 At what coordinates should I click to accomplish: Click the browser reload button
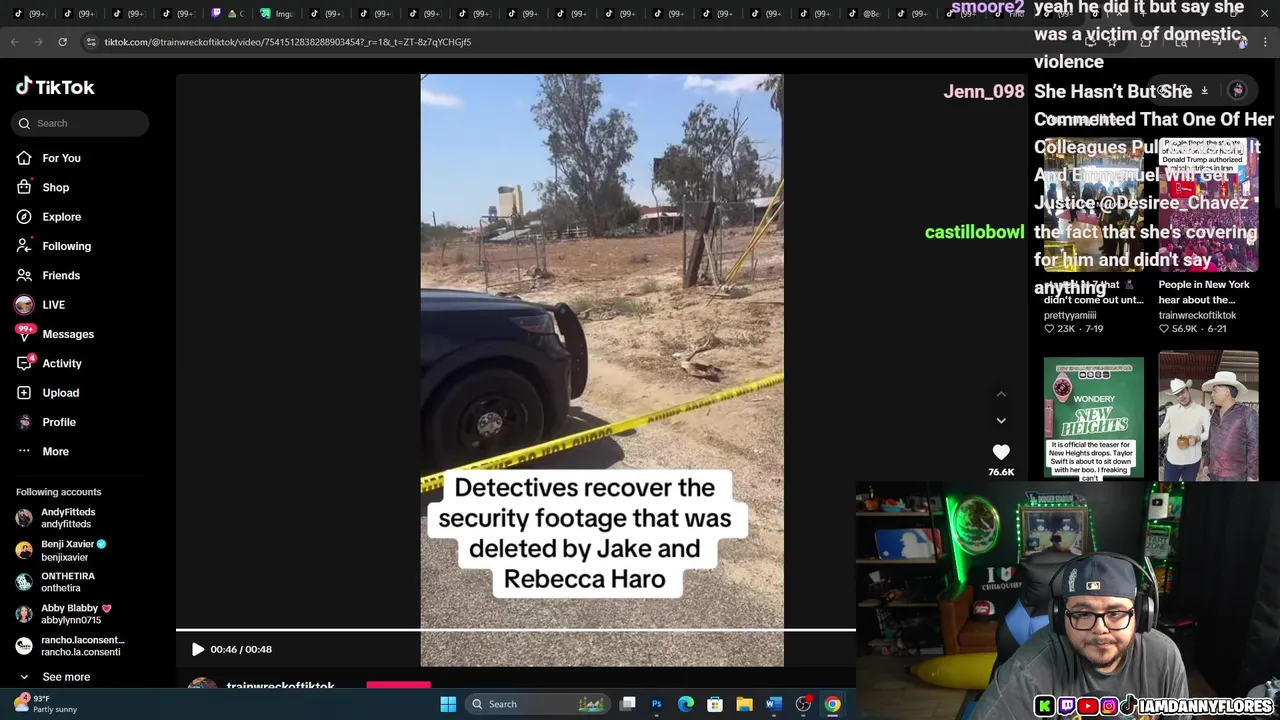pos(62,42)
